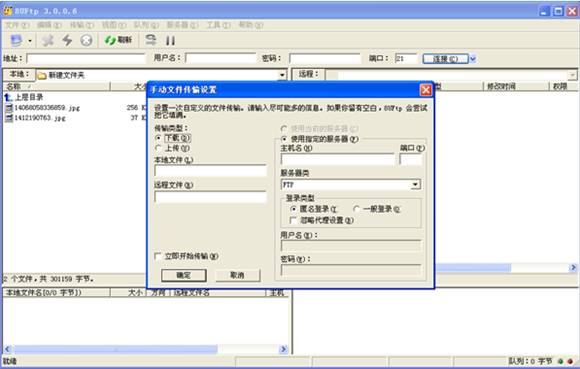
Task: Click the green refresh (刷新) icon
Action: click(x=110, y=40)
